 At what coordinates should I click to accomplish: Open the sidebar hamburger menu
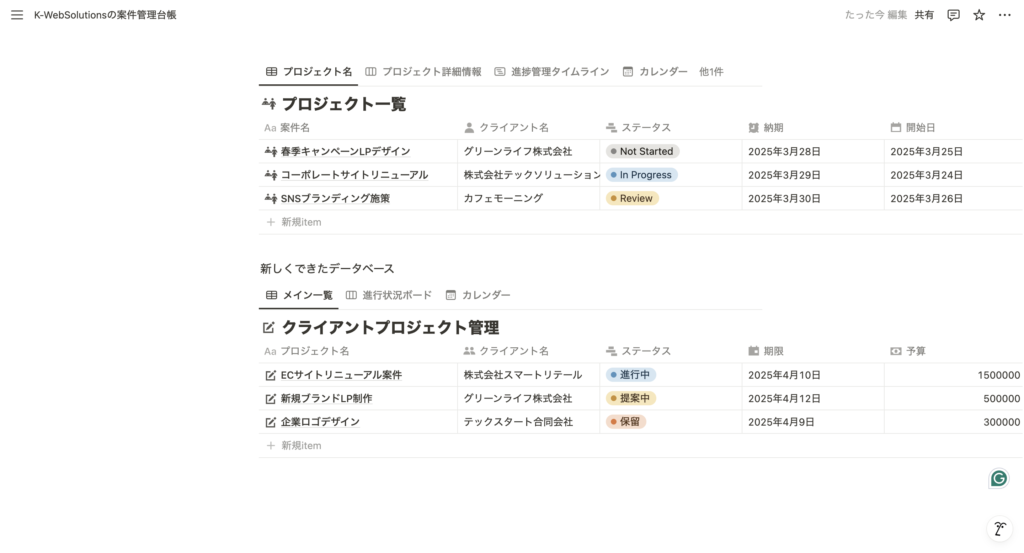tap(17, 15)
